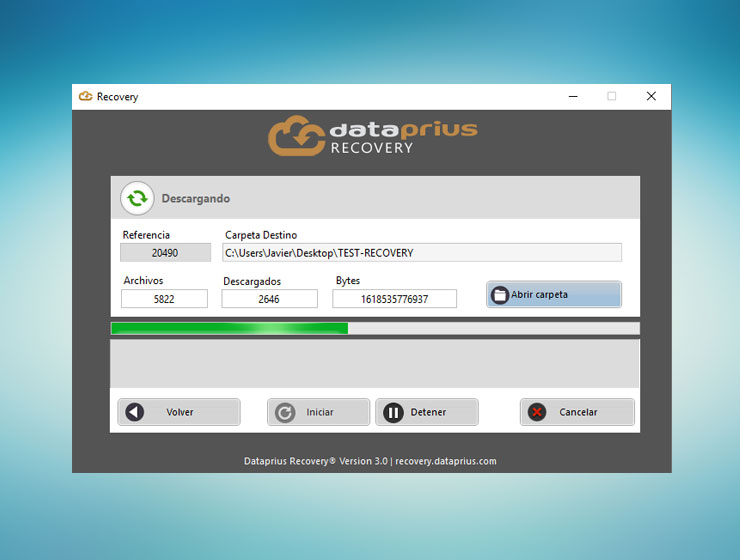Click the pause icon on the Detener button
Viewport: 740px width, 560px height.
393,412
